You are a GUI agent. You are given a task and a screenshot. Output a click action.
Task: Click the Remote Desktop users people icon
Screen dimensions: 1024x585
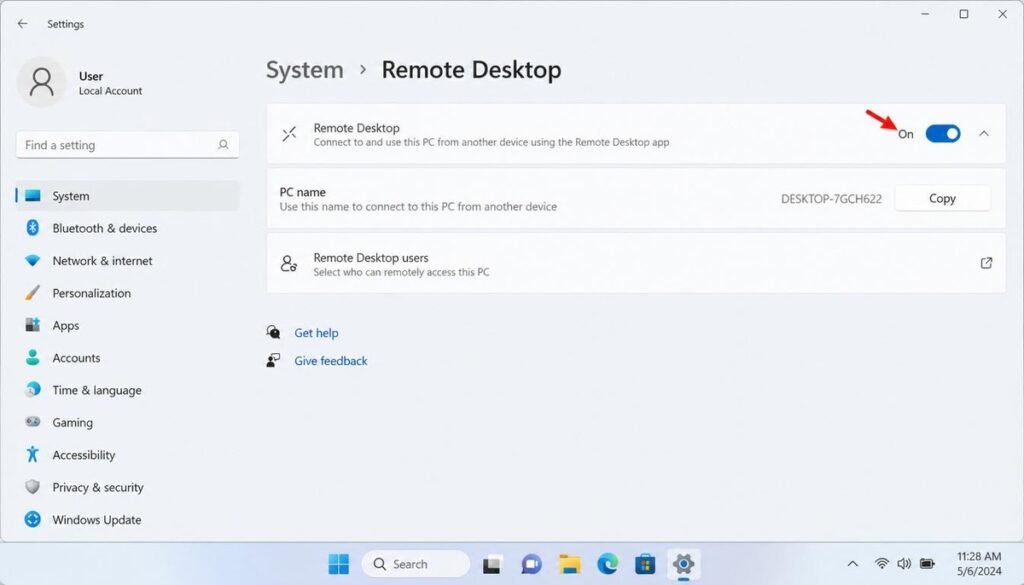tap(289, 263)
